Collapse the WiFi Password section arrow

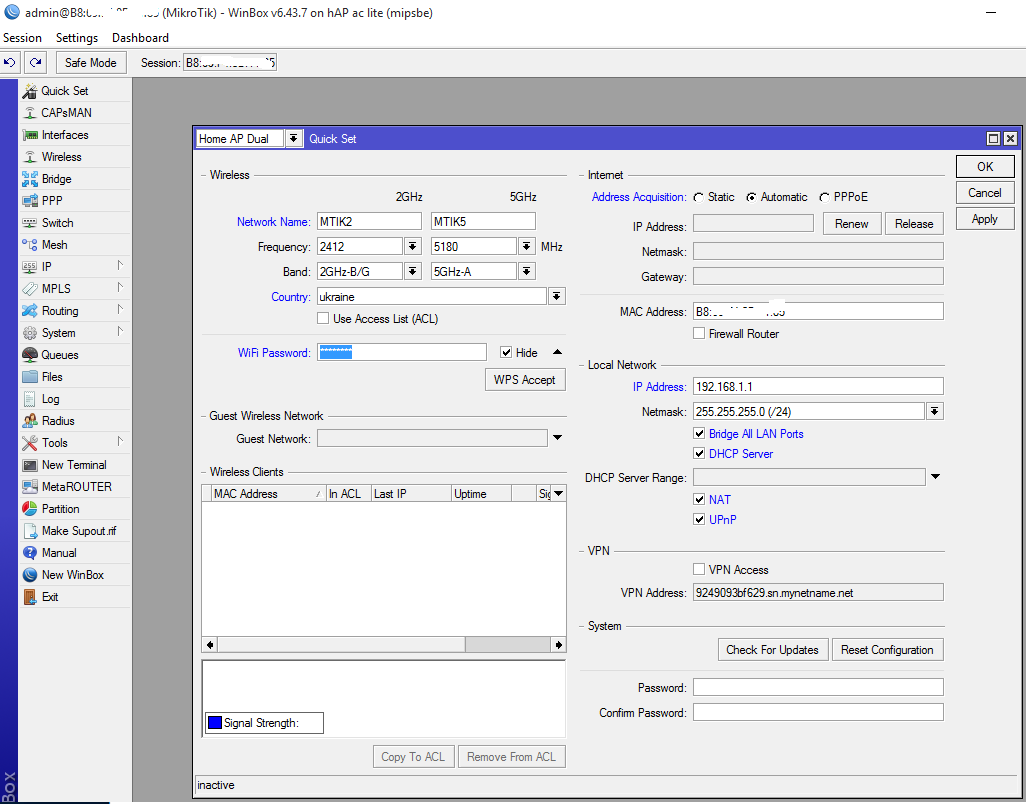tap(557, 353)
